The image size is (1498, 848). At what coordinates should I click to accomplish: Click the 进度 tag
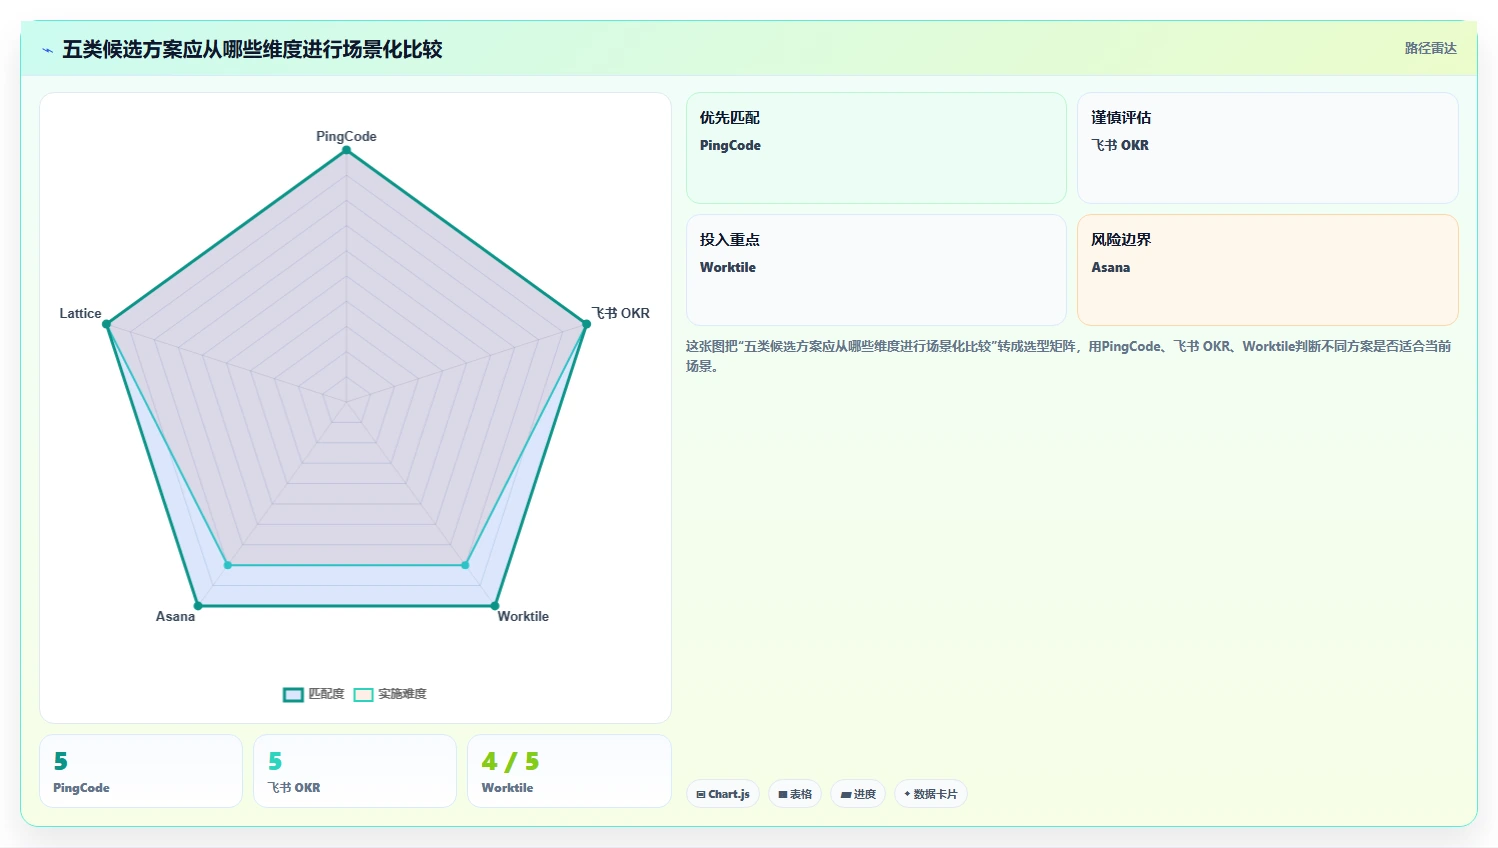click(858, 794)
